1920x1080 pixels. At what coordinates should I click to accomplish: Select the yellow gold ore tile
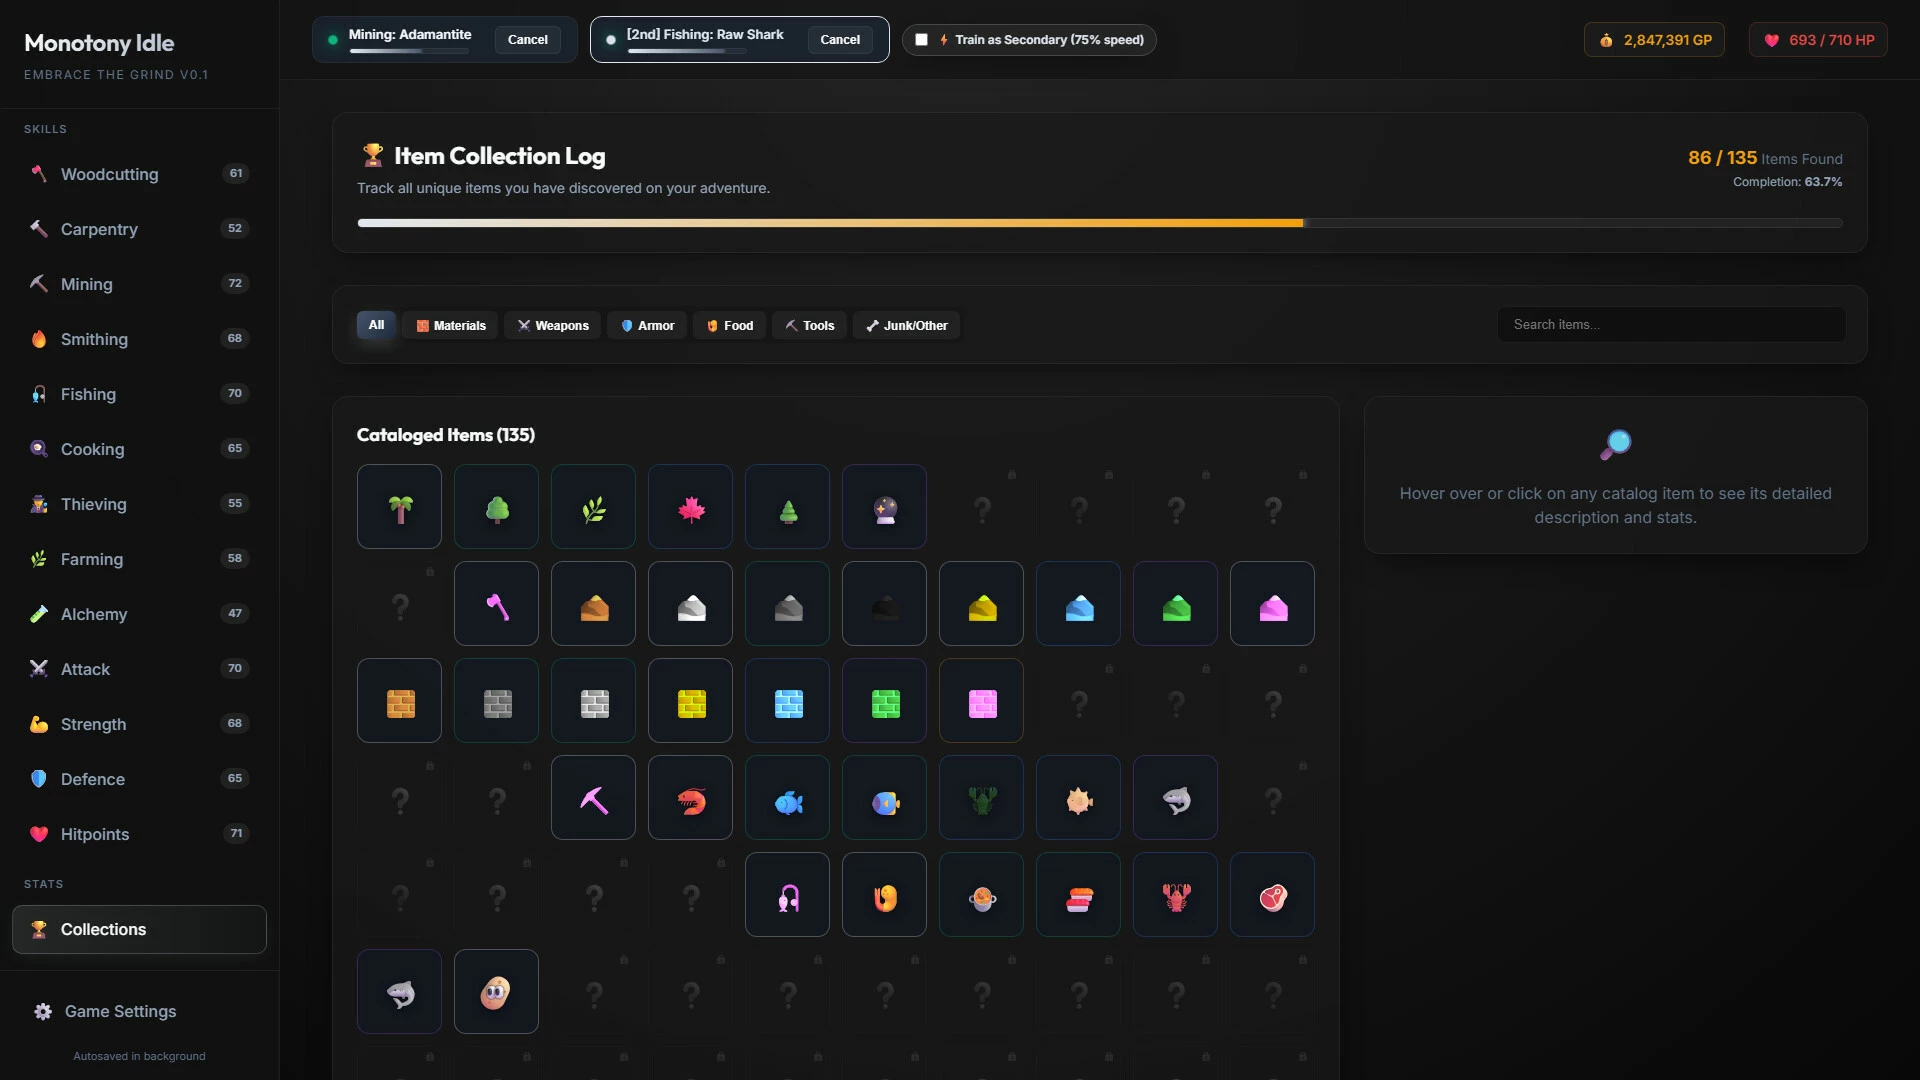[x=981, y=603]
